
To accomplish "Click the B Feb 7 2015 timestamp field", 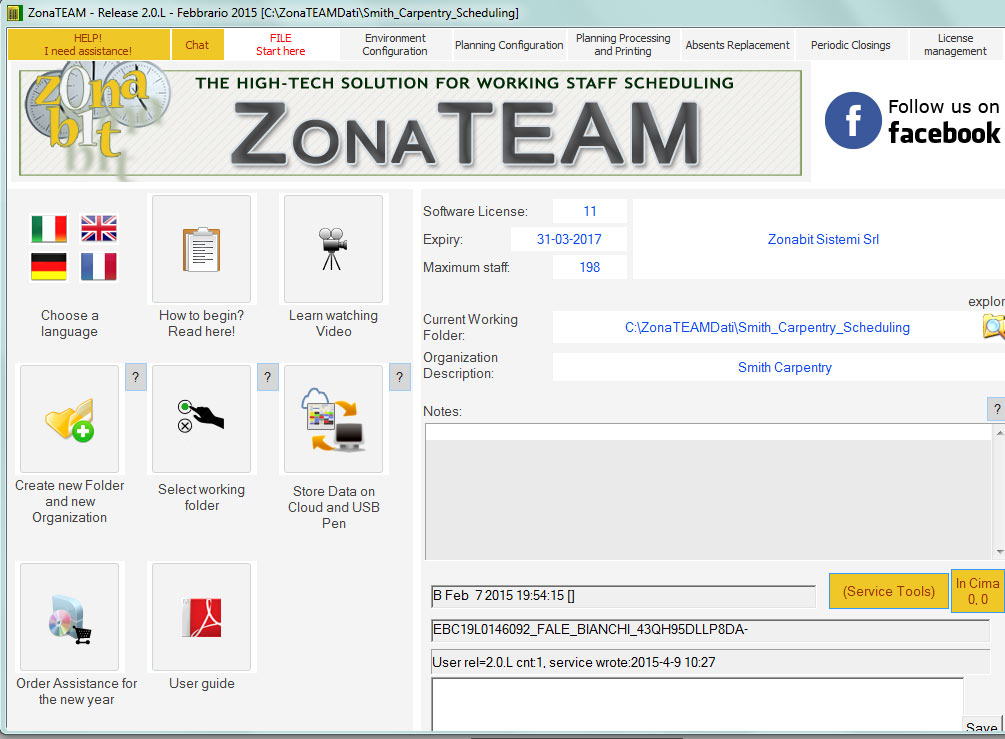I will tap(623, 595).
